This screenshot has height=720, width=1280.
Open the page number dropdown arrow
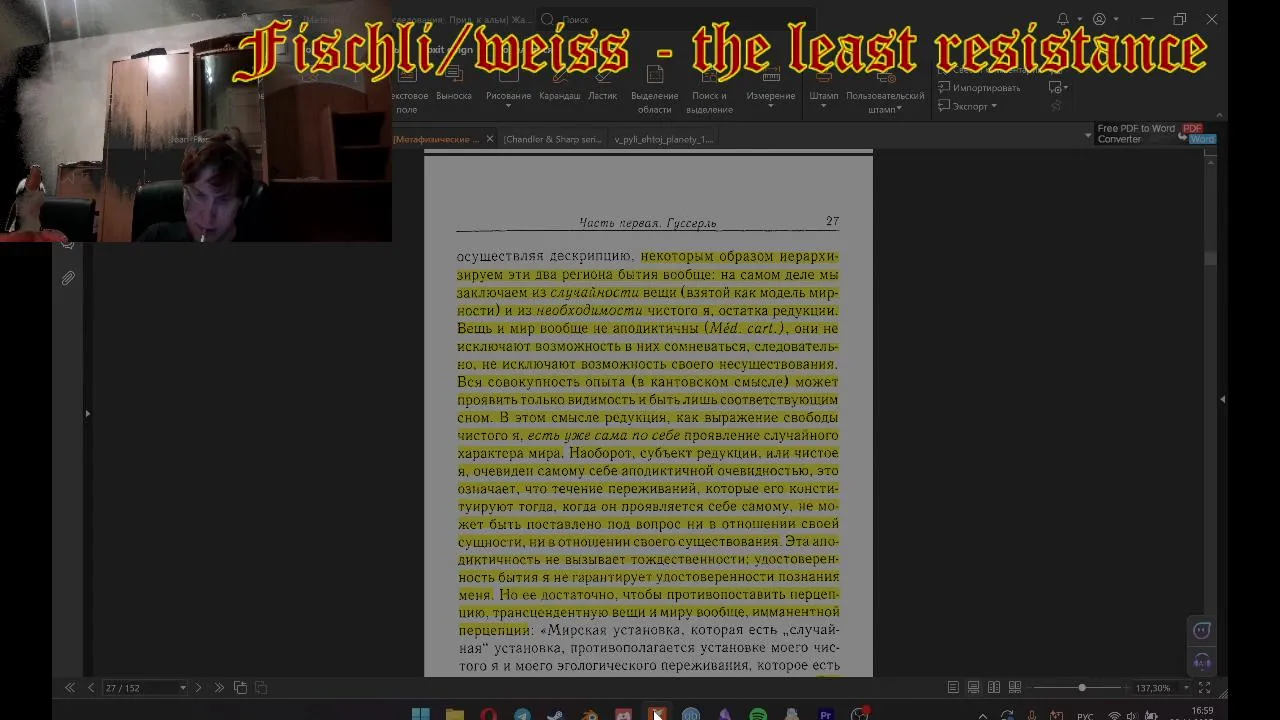pyautogui.click(x=182, y=688)
